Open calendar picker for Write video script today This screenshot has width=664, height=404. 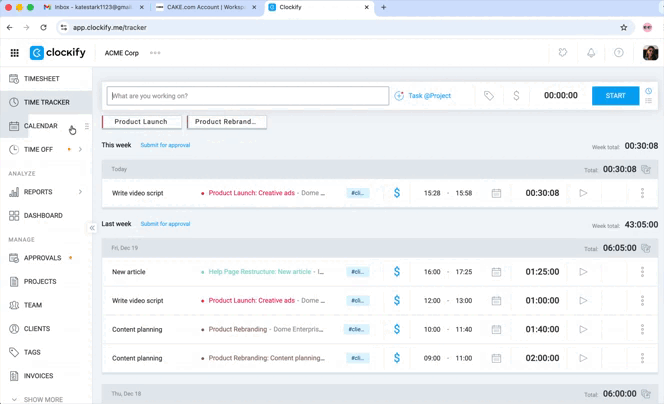pyautogui.click(x=496, y=193)
